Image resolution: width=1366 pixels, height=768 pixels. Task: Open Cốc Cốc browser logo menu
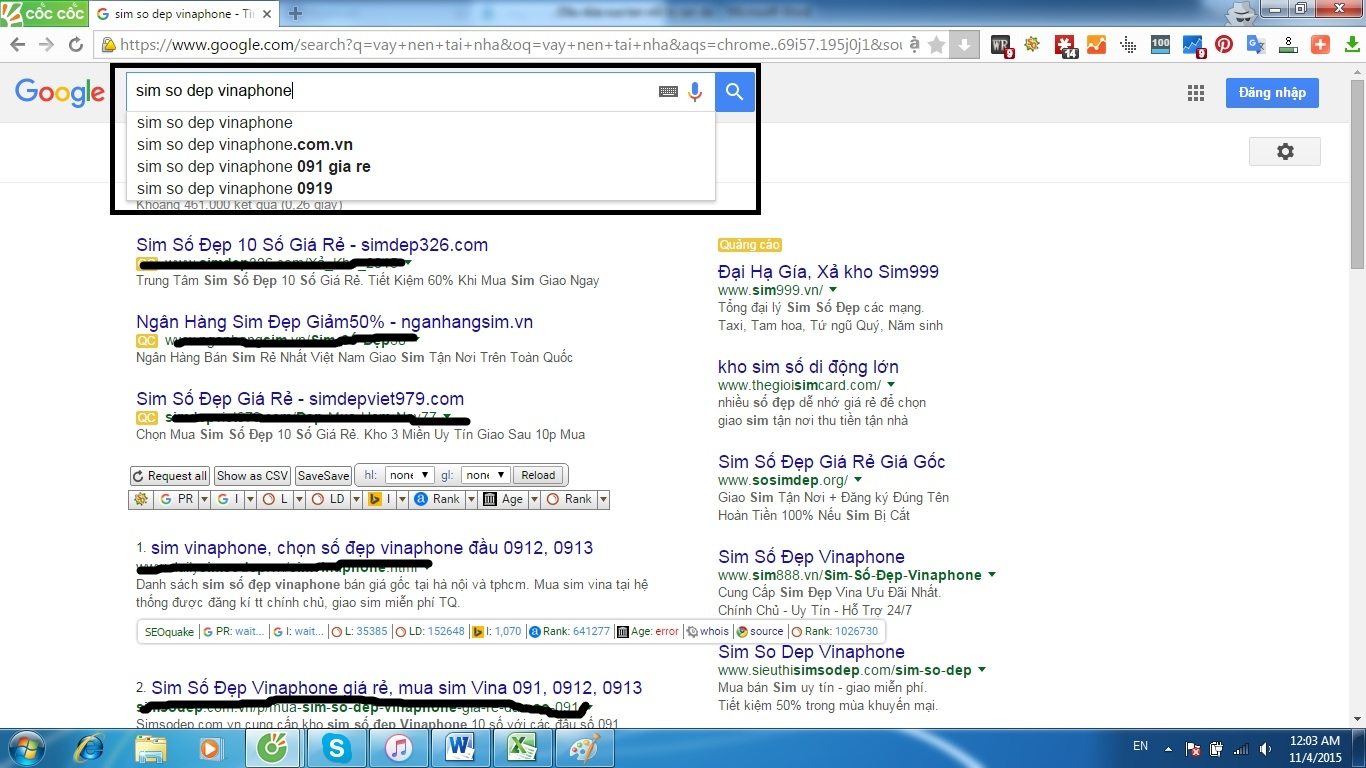tap(44, 13)
